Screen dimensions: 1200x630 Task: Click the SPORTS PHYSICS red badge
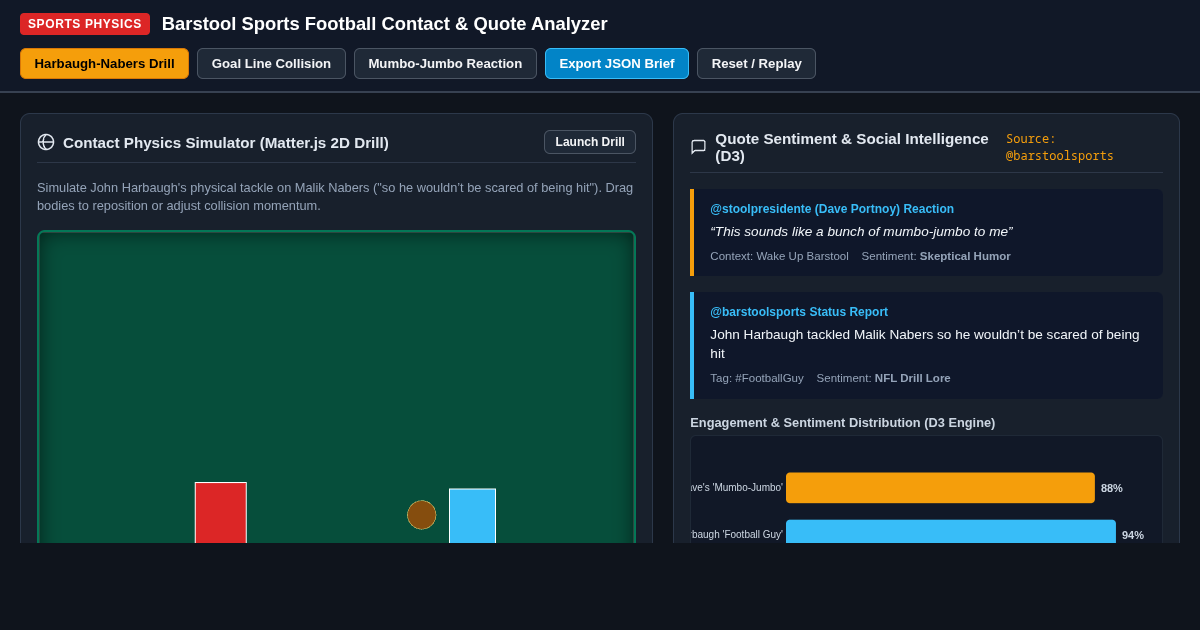85,24
